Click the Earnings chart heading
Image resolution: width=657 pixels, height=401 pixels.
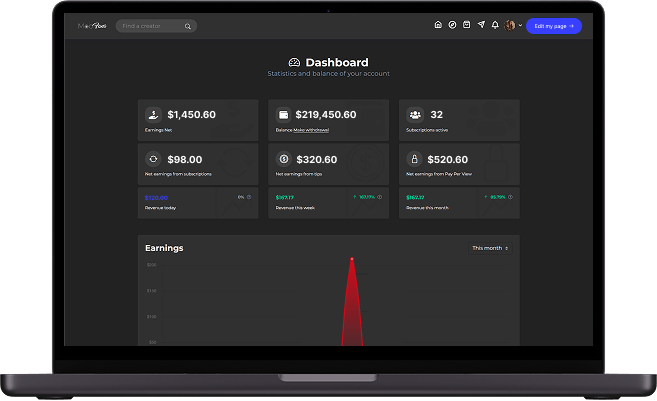pos(164,248)
